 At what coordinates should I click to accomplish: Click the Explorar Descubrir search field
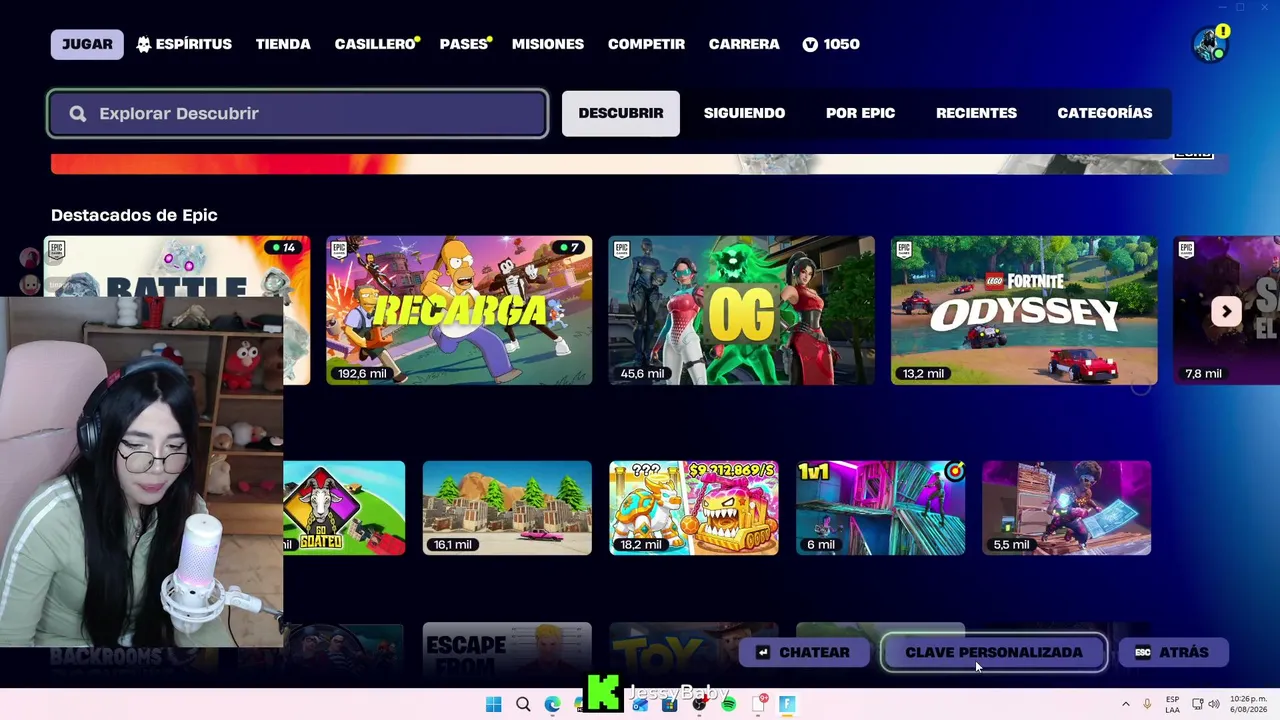[297, 113]
